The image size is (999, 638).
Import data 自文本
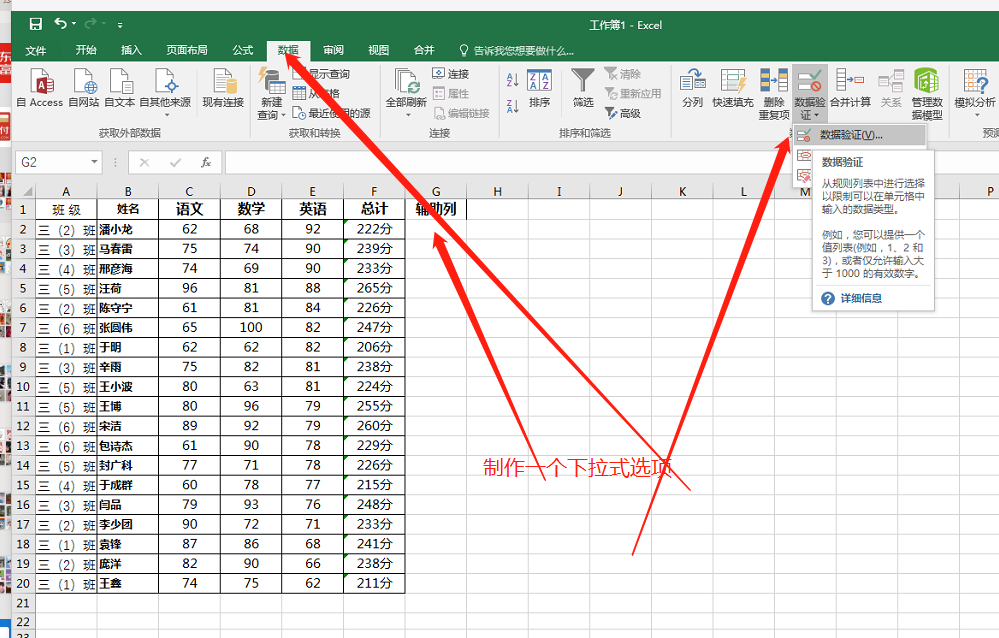pyautogui.click(x=120, y=88)
